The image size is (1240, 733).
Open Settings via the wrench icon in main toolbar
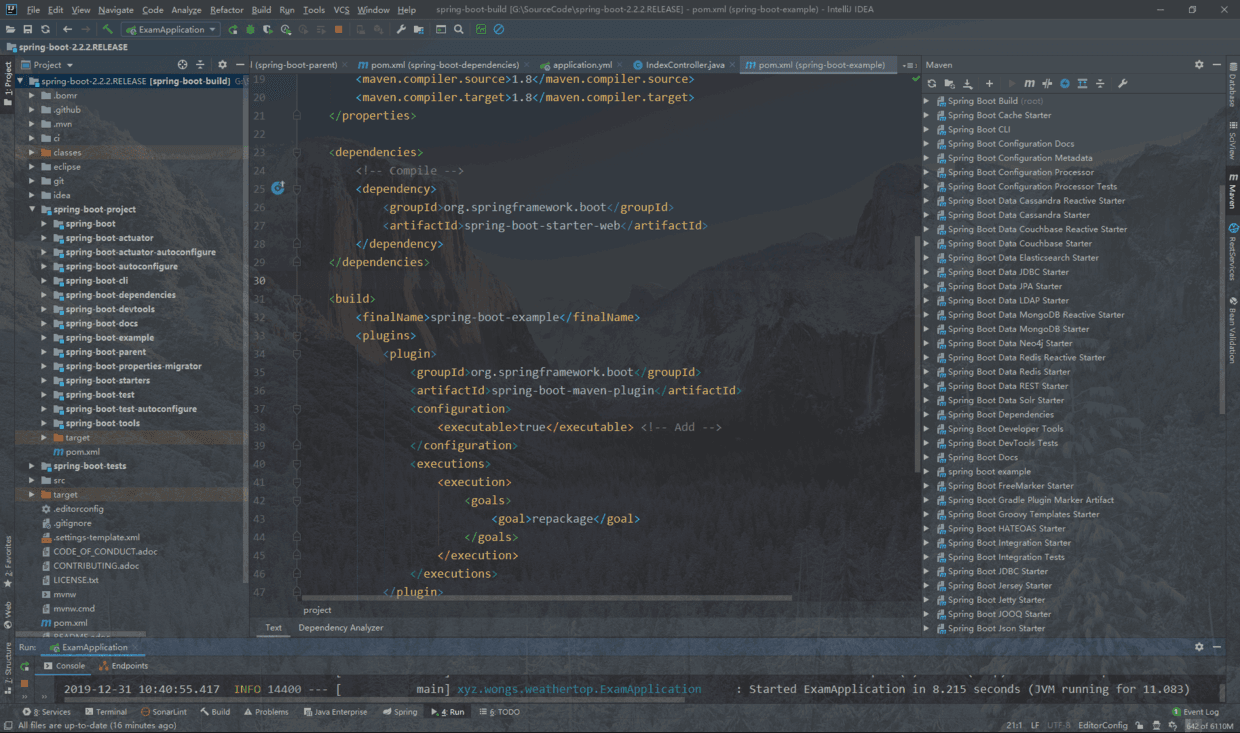[401, 29]
